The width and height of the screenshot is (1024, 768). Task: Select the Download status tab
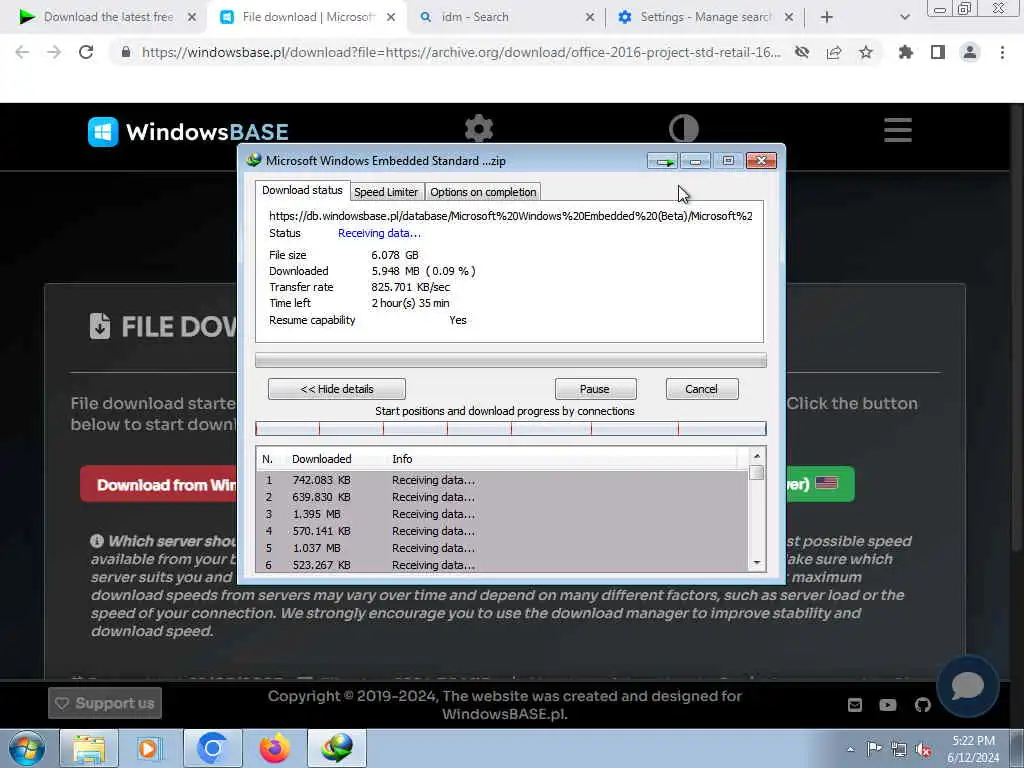[302, 190]
